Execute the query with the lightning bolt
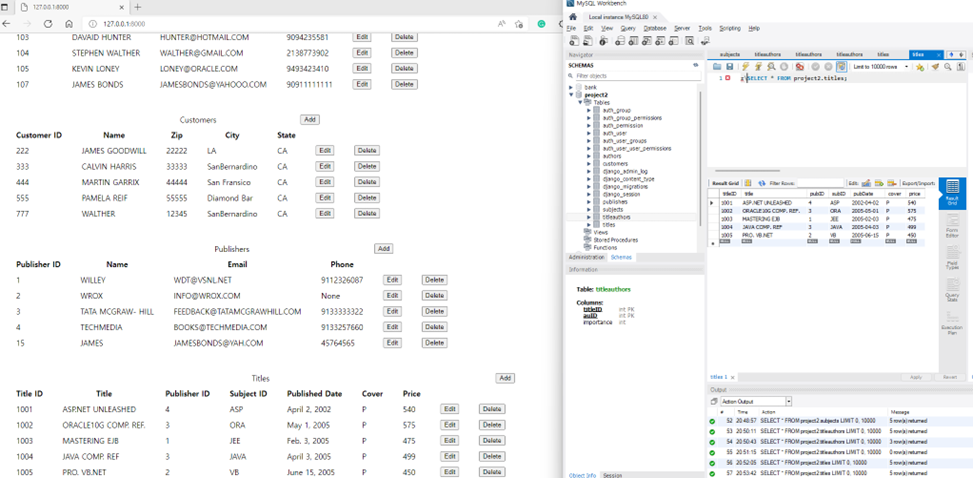The height and width of the screenshot is (478, 973). [x=745, y=66]
